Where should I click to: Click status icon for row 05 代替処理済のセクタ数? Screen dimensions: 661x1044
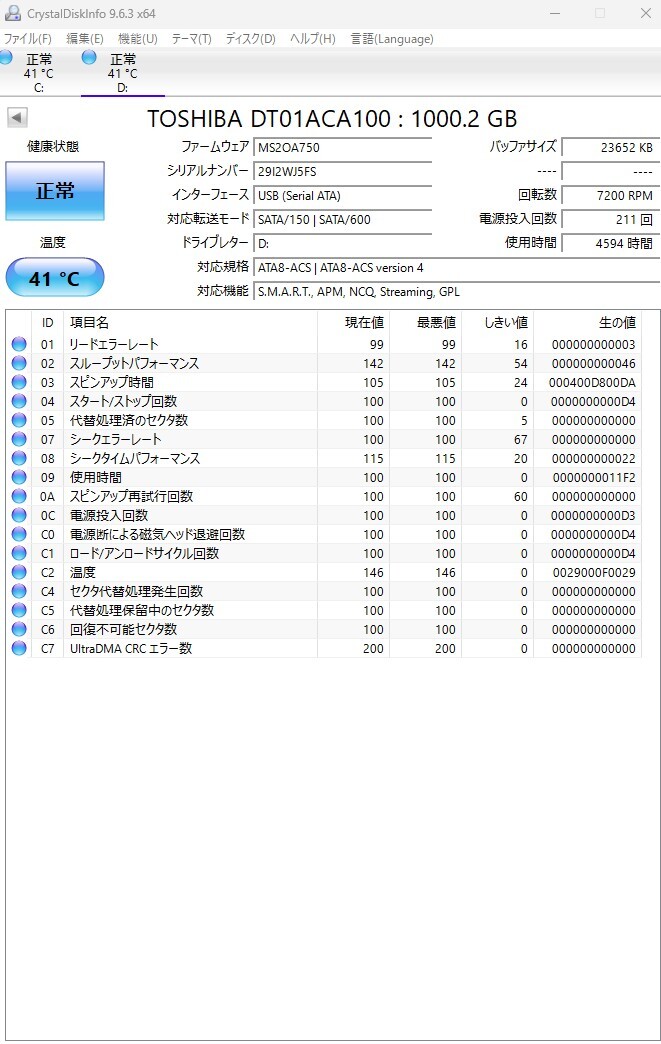[19, 420]
